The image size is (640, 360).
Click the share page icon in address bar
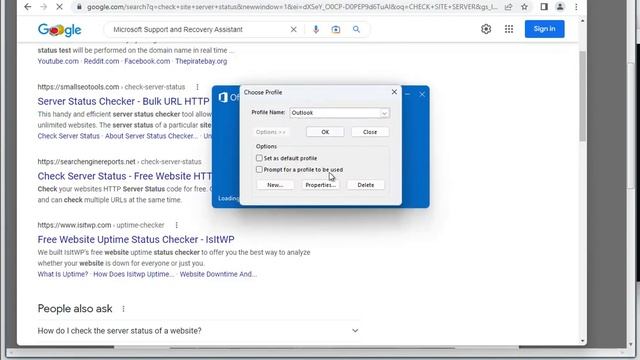click(509, 7)
